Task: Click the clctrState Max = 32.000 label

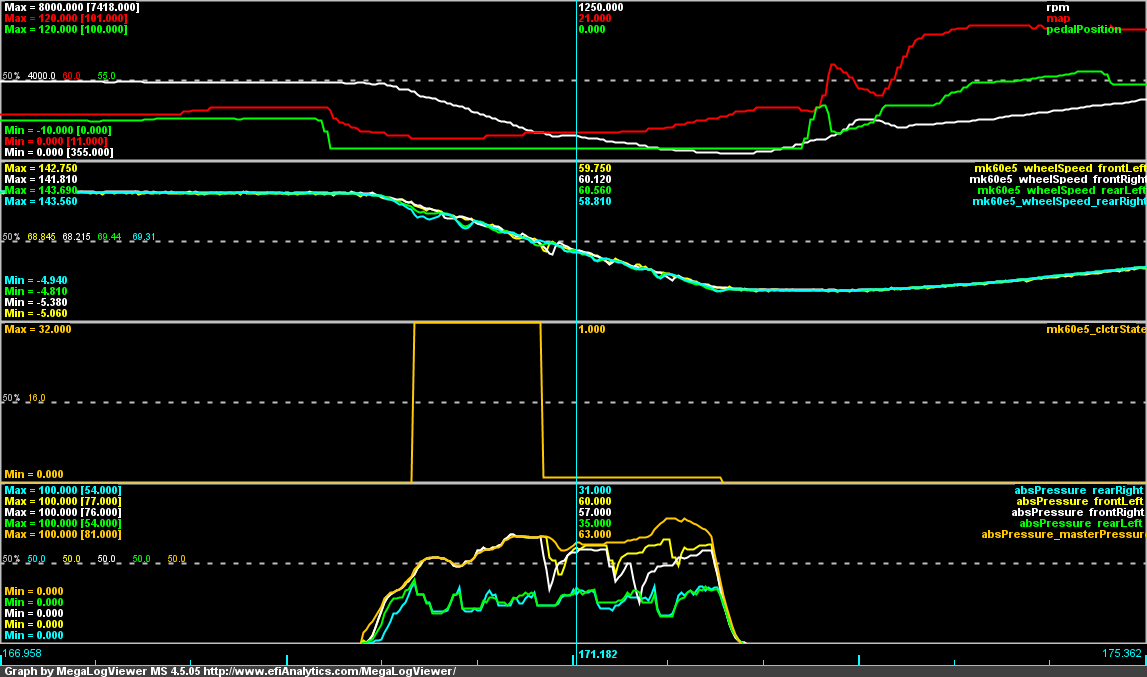Action: 38,329
